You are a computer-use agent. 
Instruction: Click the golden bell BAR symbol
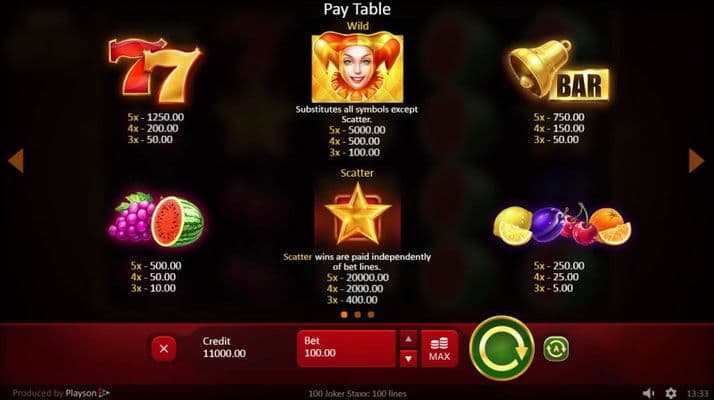click(559, 70)
